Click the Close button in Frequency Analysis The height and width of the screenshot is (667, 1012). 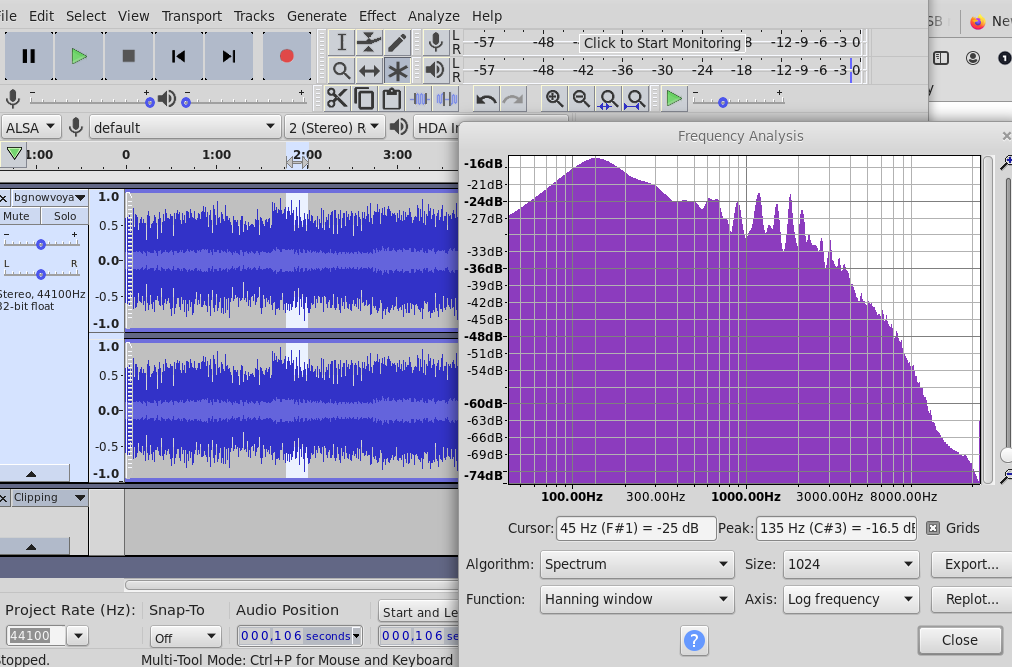[960, 640]
